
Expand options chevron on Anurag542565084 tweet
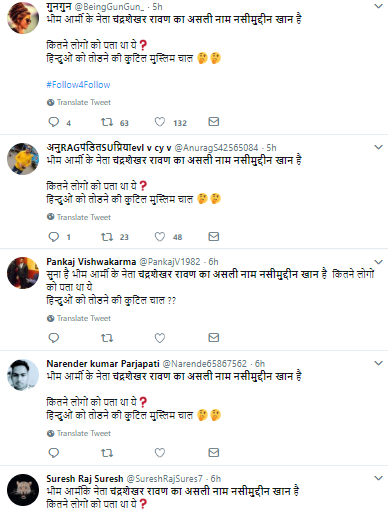tap(378, 147)
